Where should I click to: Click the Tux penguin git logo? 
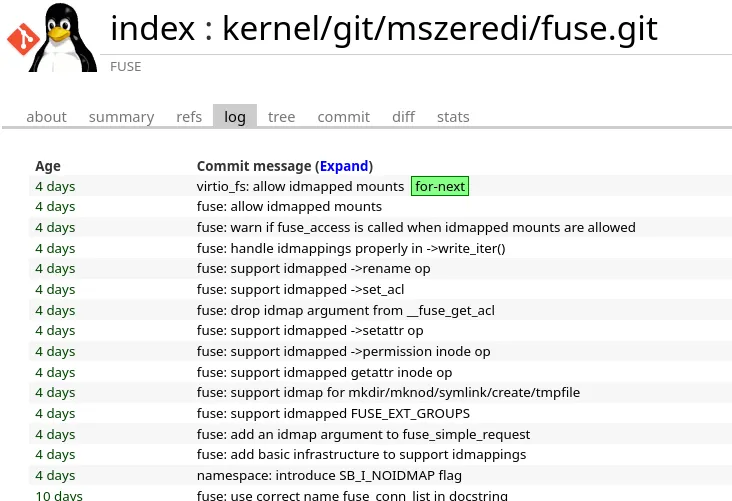pyautogui.click(x=52, y=37)
